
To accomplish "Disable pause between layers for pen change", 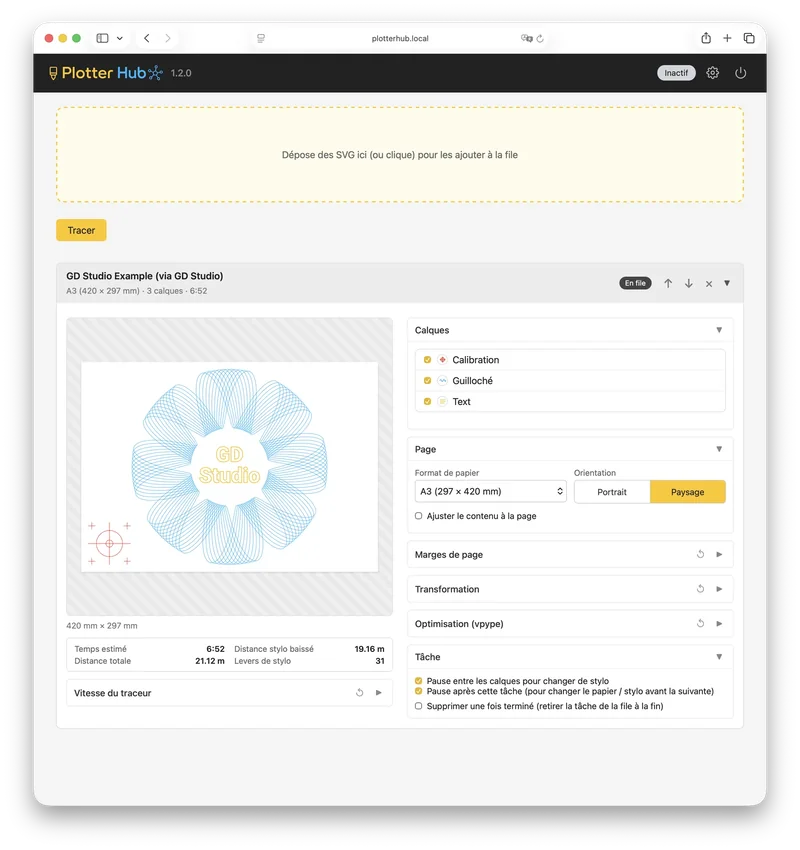I will [x=418, y=680].
